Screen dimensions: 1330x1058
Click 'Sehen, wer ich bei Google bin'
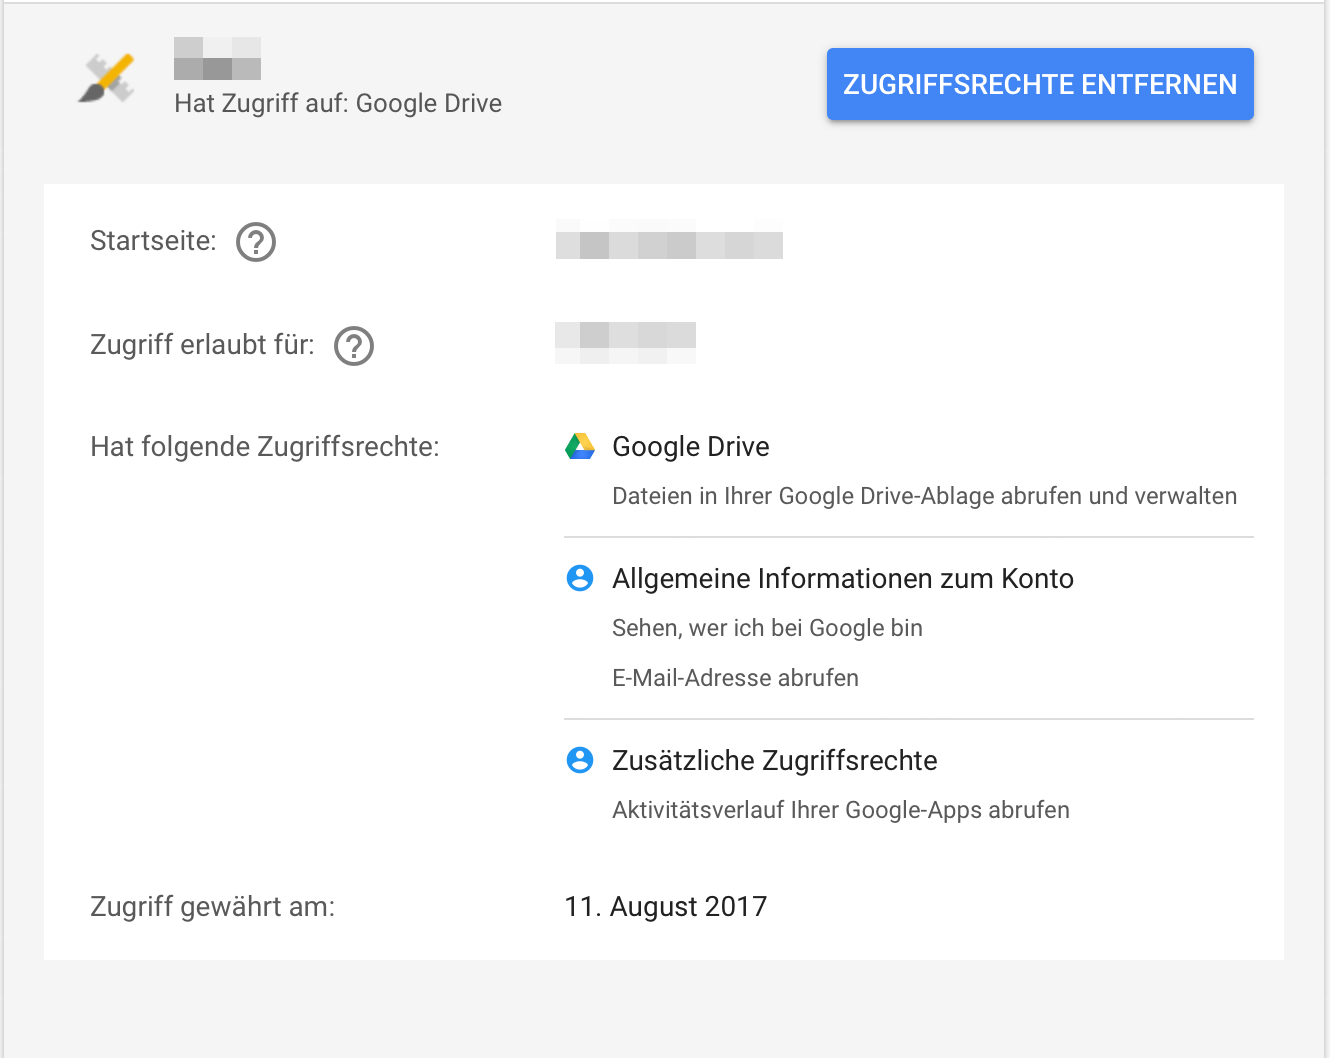point(767,628)
